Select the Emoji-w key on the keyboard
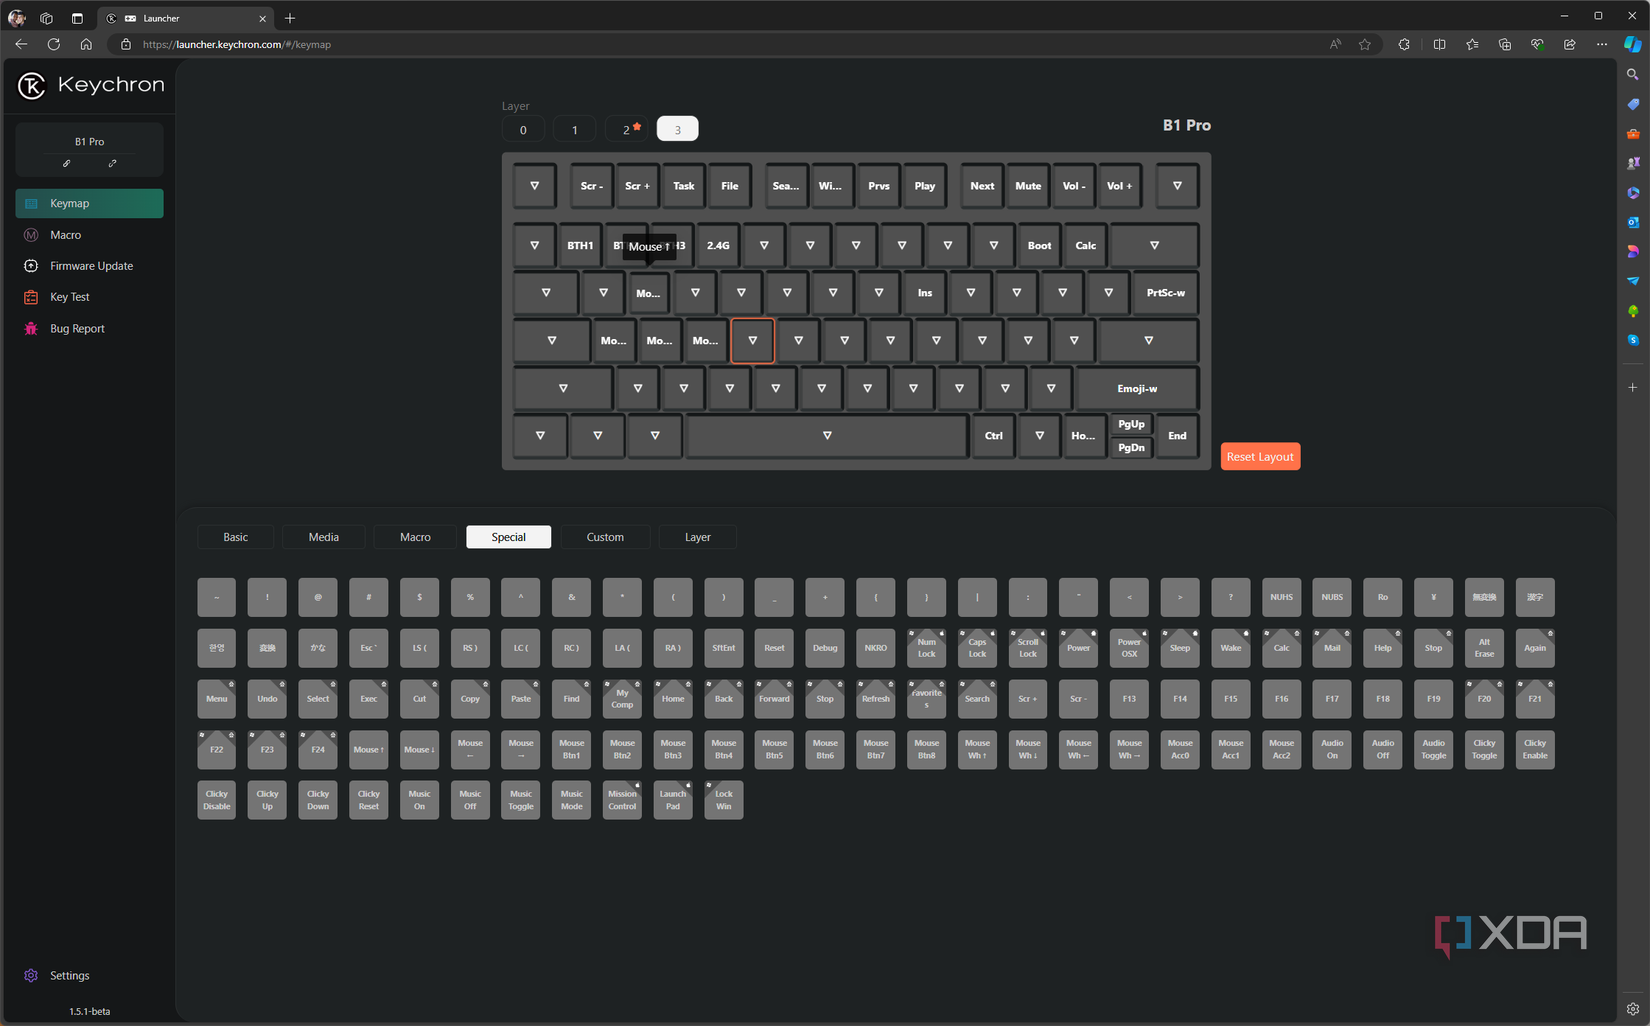 tap(1137, 388)
